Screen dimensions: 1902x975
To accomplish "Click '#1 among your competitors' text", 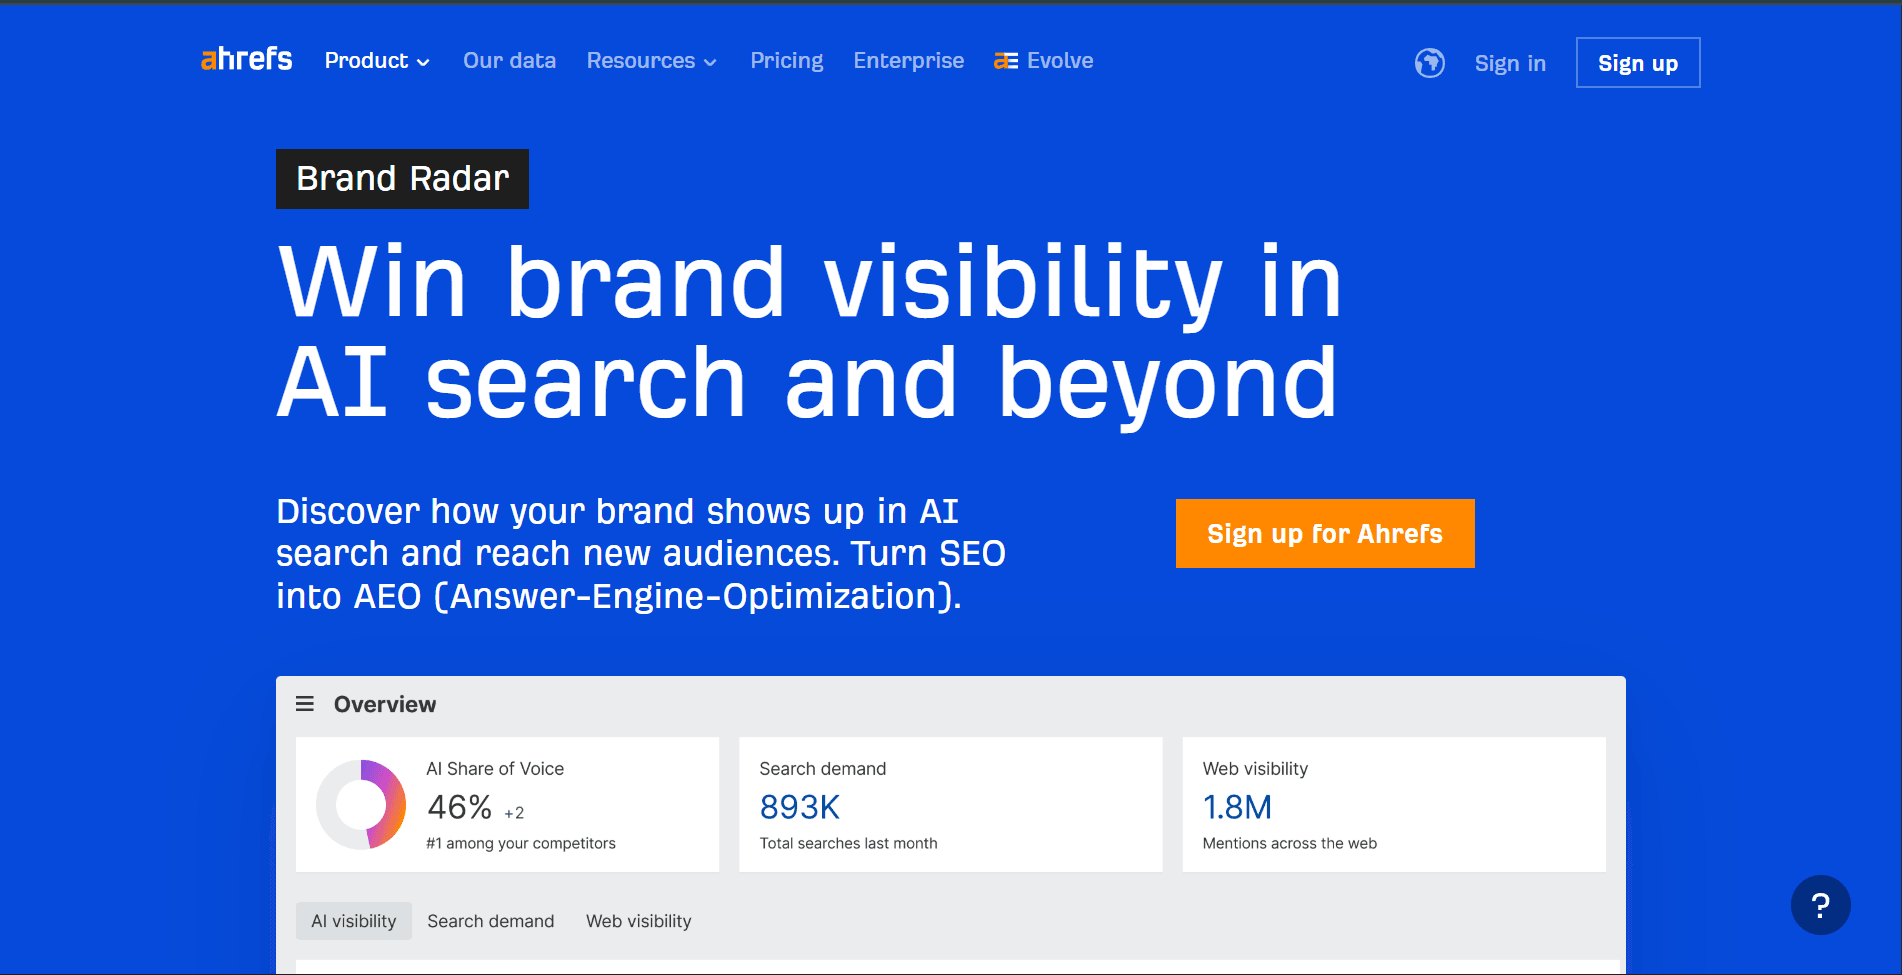I will coord(521,843).
